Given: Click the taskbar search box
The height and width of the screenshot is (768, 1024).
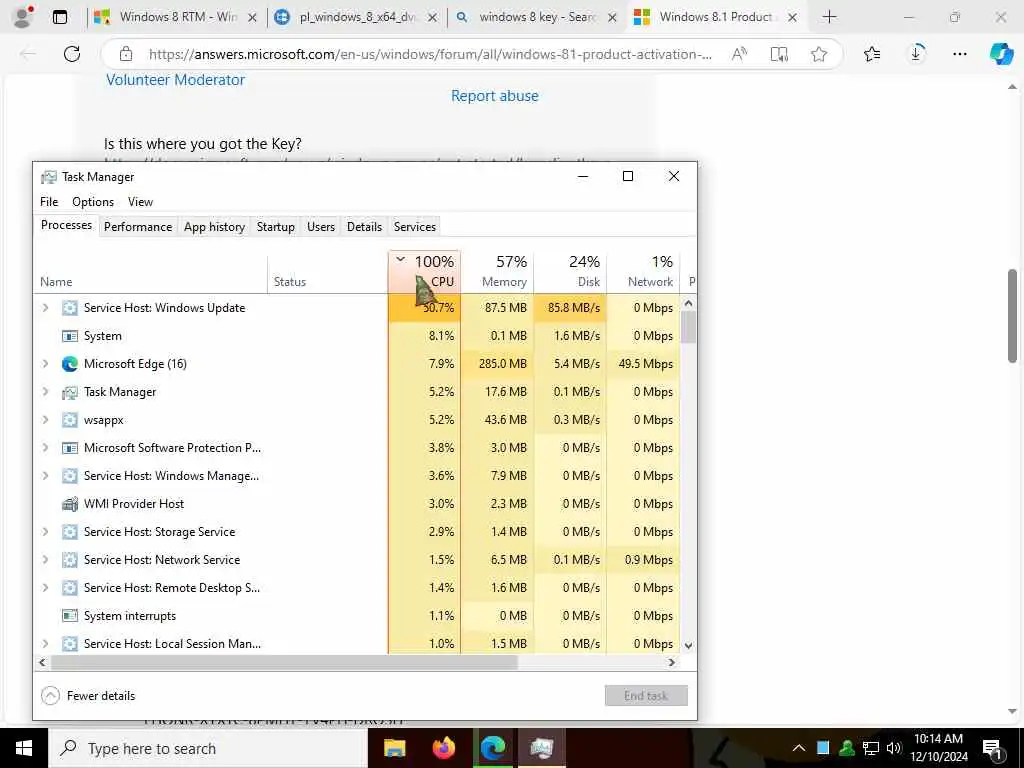Looking at the screenshot, I should tap(208, 748).
